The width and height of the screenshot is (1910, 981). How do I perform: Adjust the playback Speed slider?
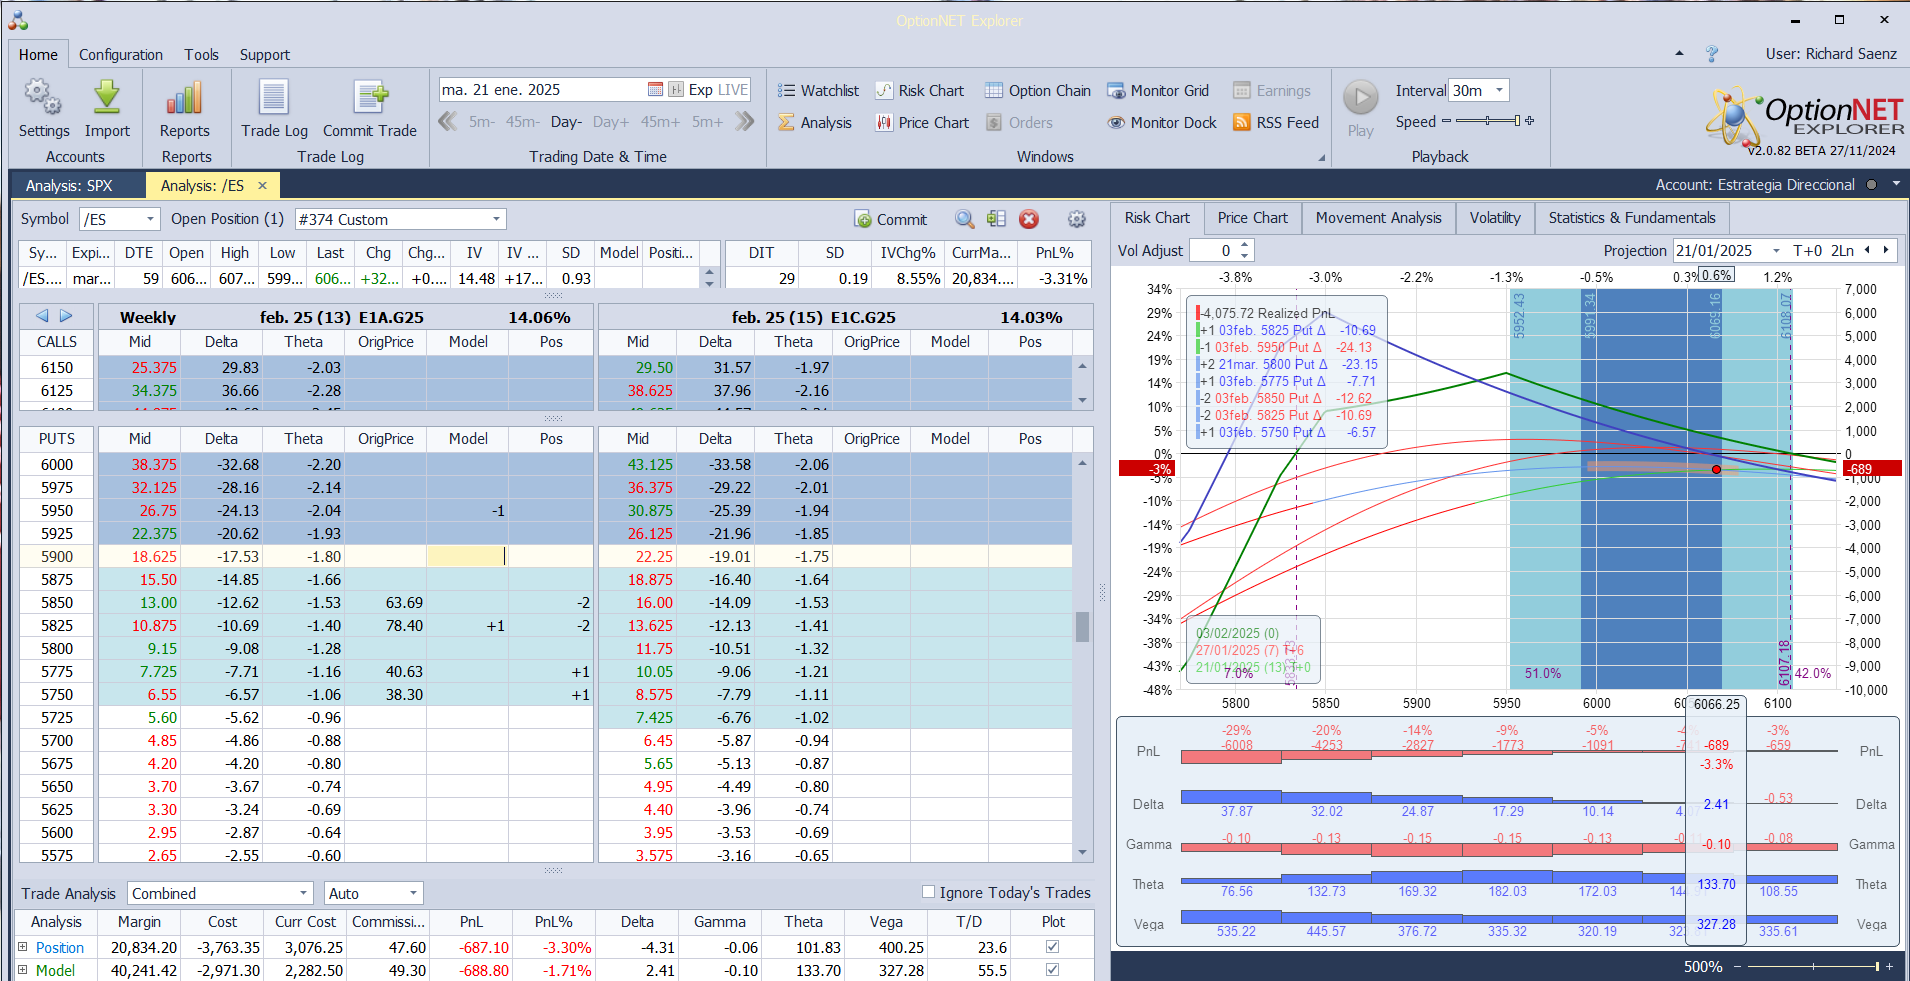click(x=1488, y=121)
